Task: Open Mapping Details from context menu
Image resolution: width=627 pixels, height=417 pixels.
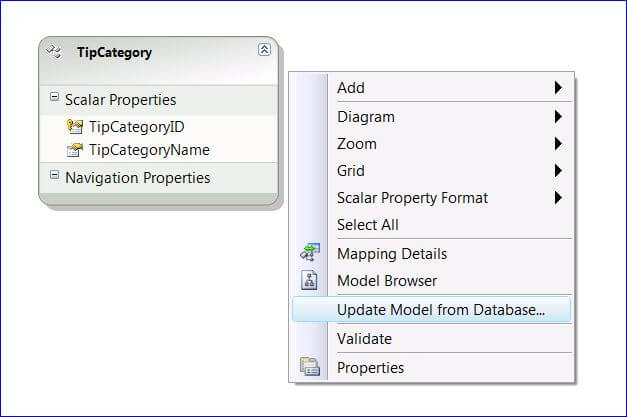Action: click(x=431, y=253)
